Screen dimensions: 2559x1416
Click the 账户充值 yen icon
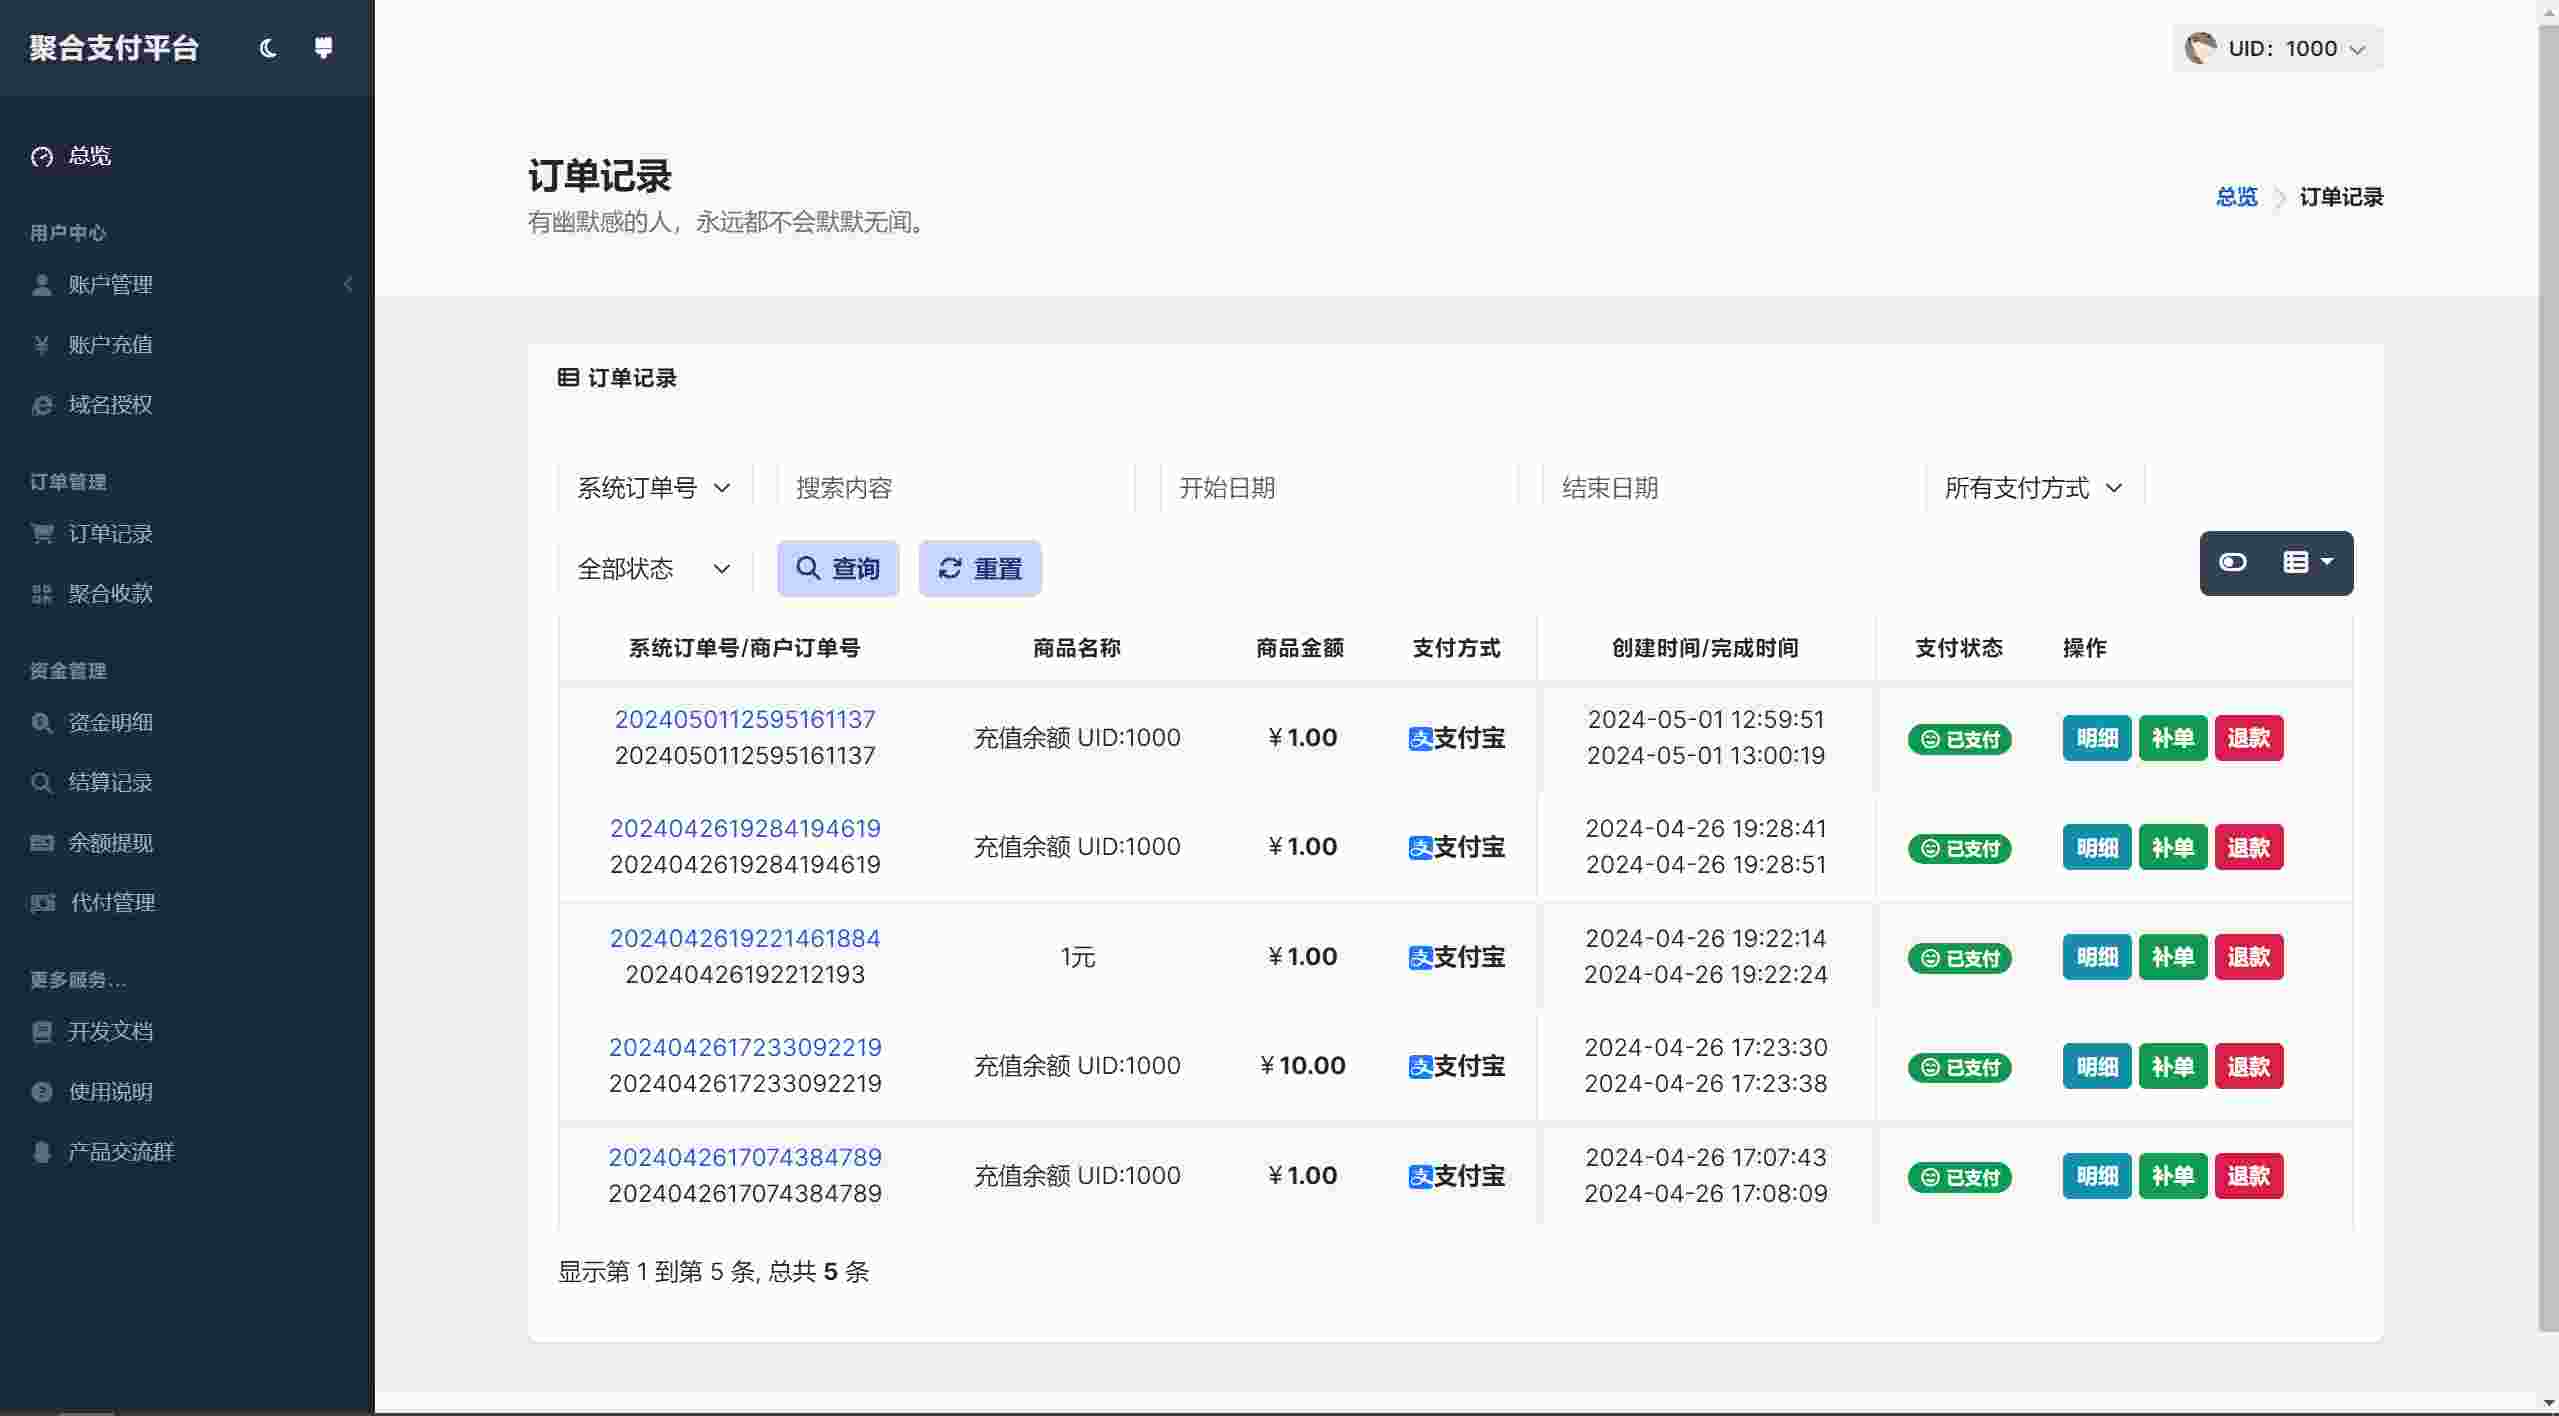tap(42, 345)
